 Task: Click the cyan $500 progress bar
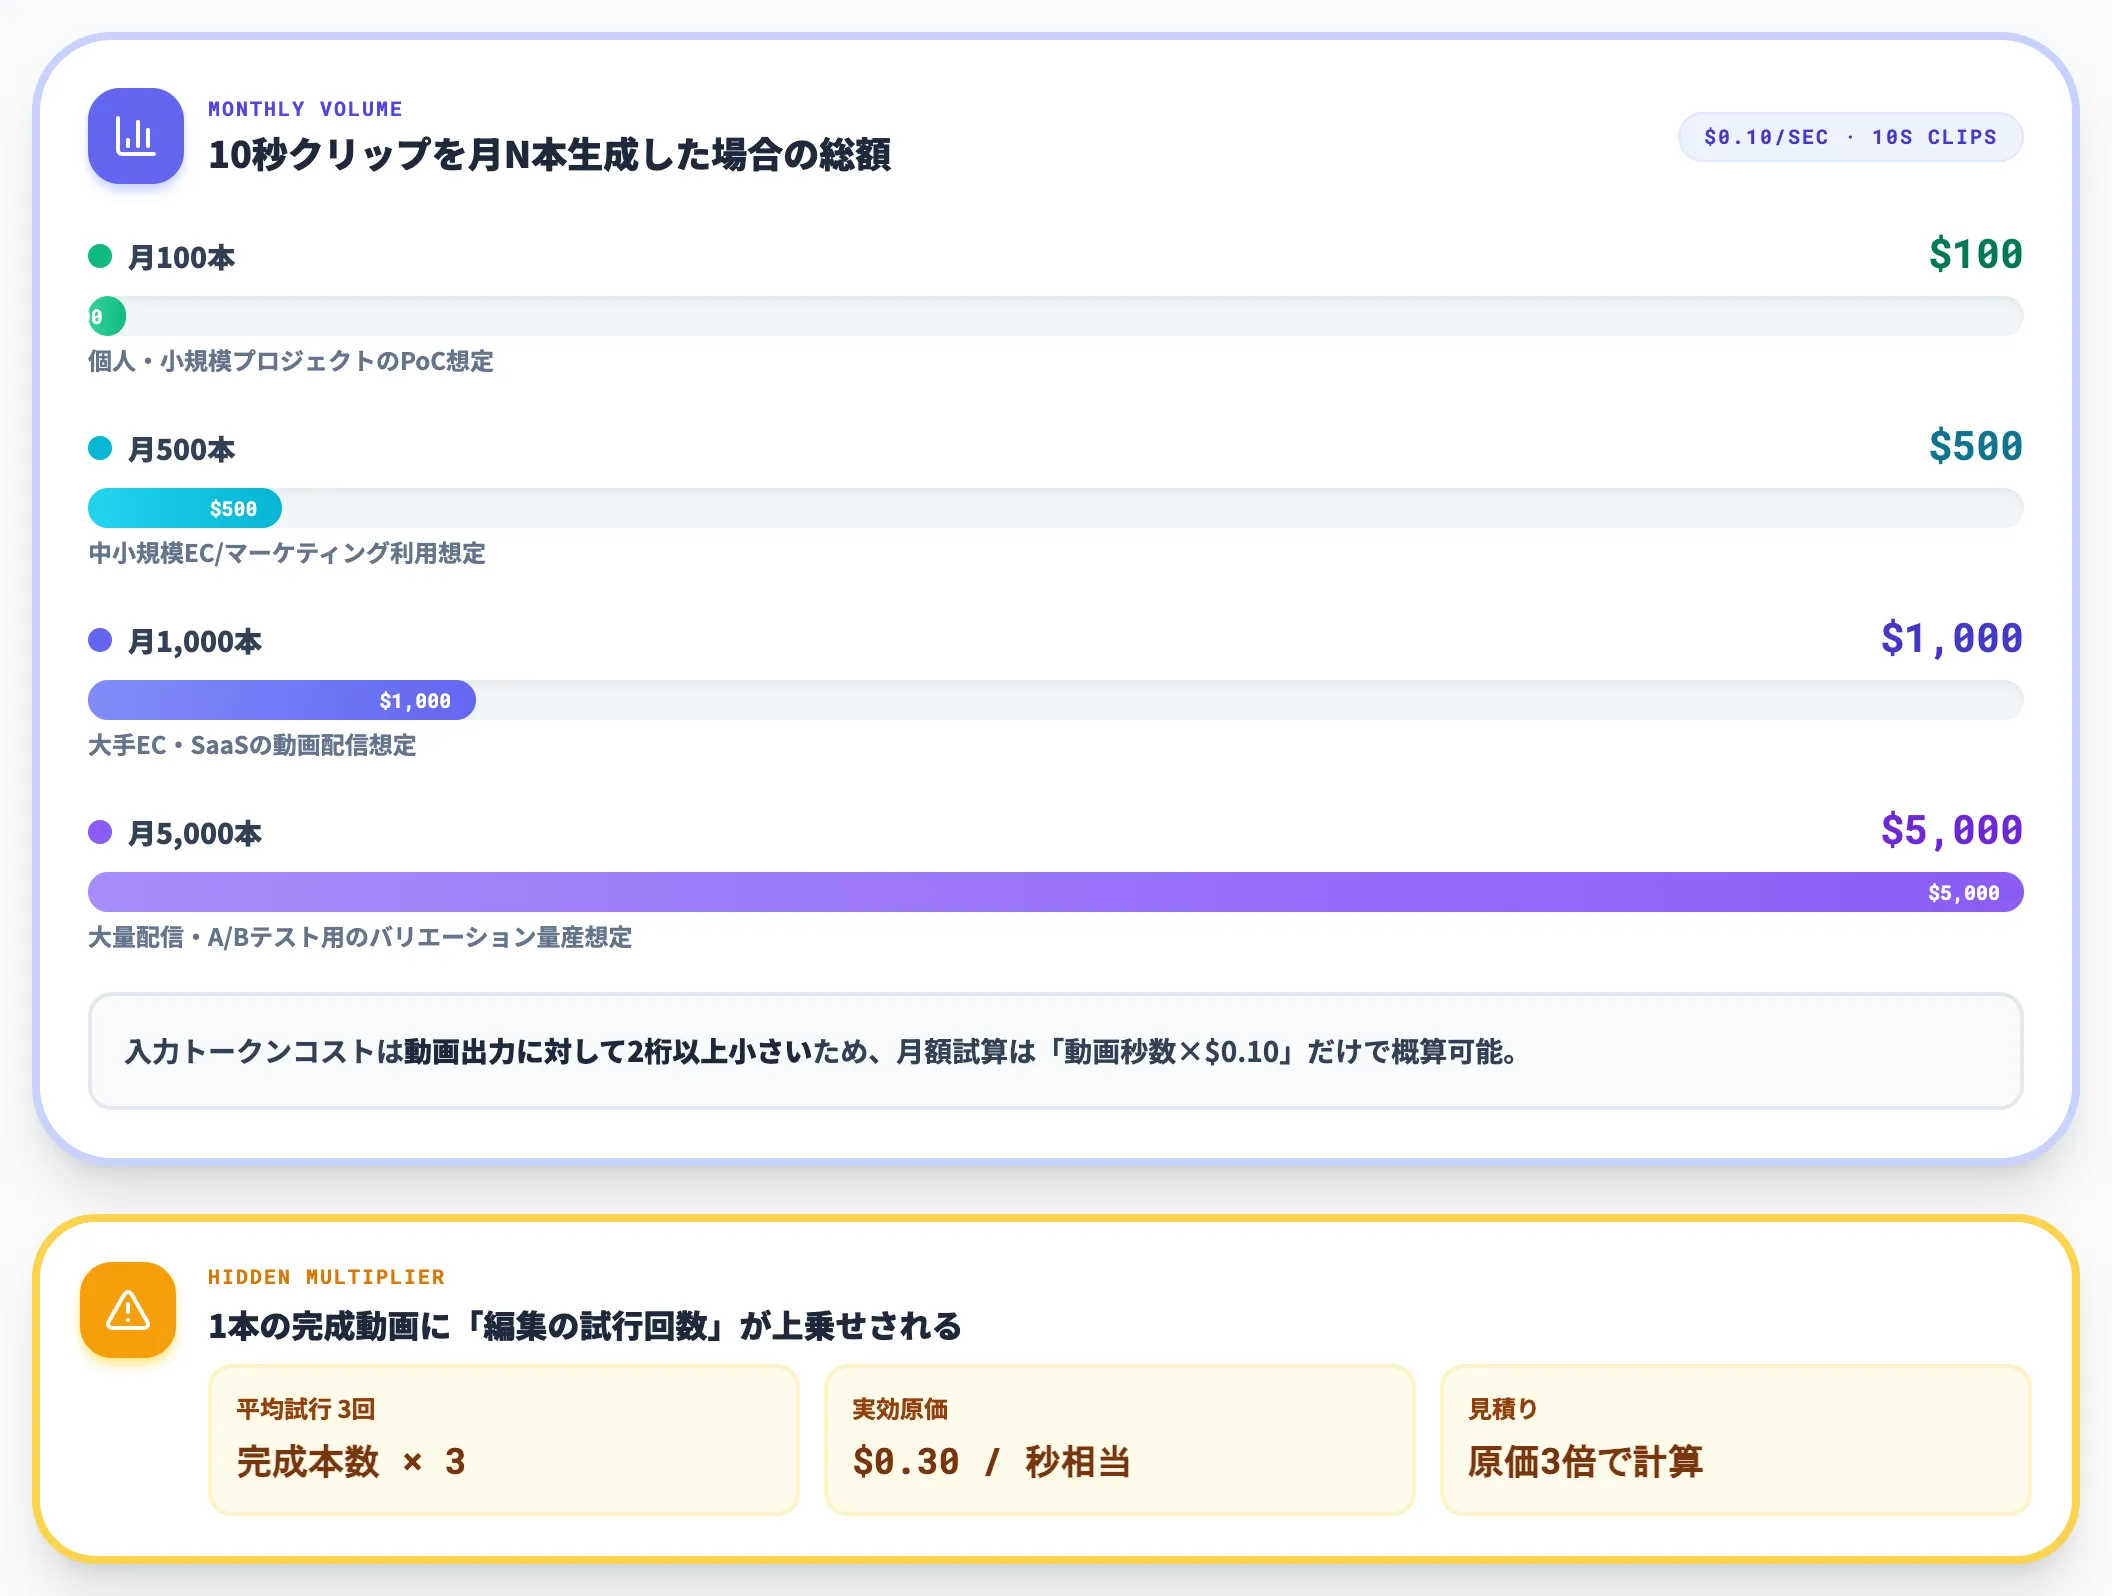coord(185,508)
